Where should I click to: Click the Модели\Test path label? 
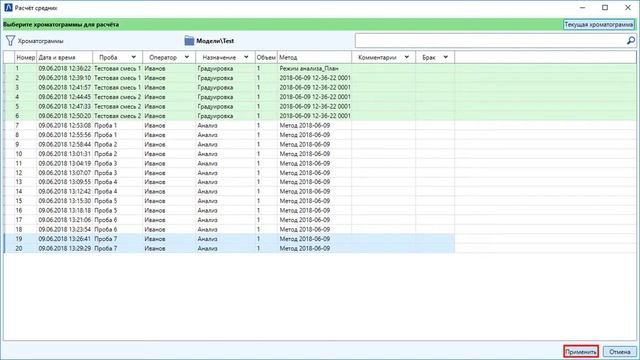(x=215, y=41)
